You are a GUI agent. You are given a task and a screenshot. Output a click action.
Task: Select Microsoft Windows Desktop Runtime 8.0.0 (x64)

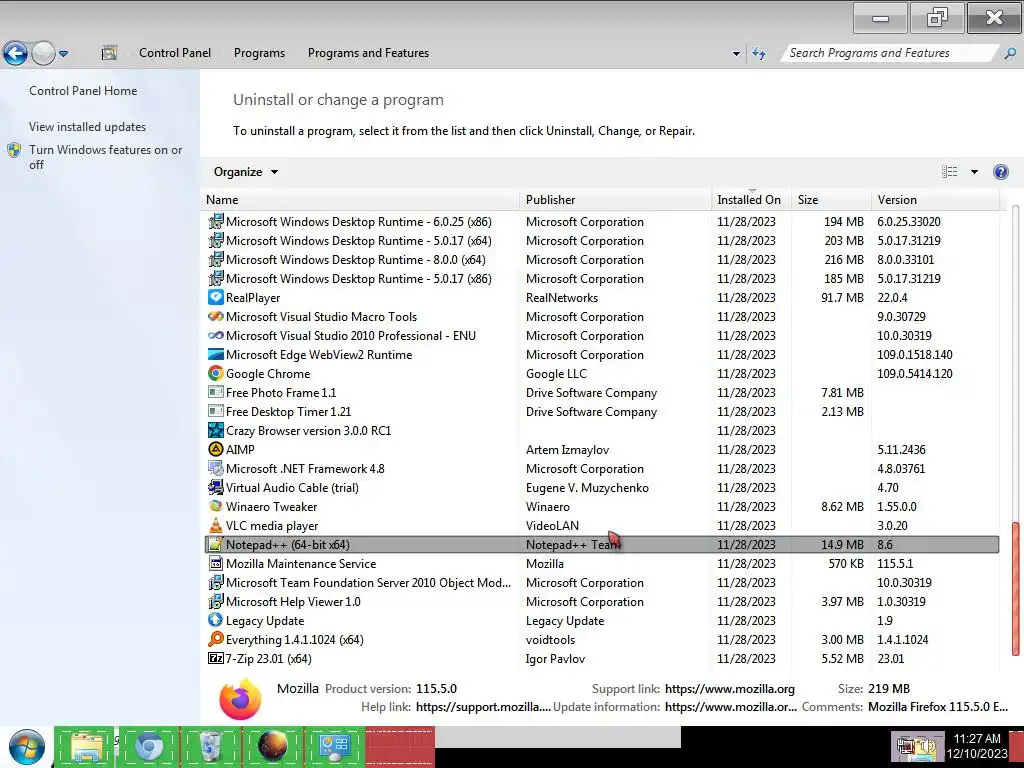point(601,259)
